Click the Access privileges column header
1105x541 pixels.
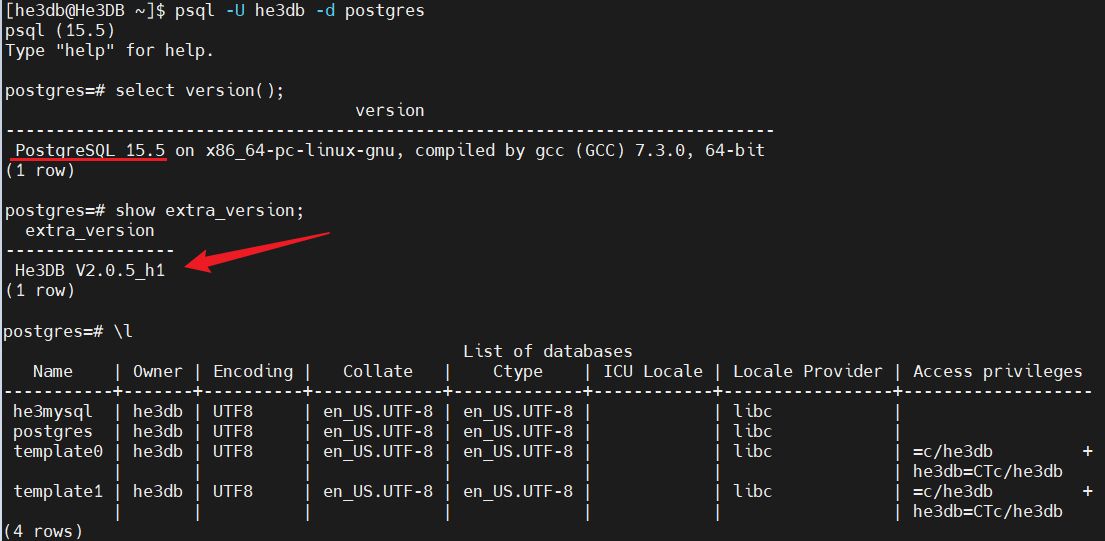pyautogui.click(x=997, y=371)
